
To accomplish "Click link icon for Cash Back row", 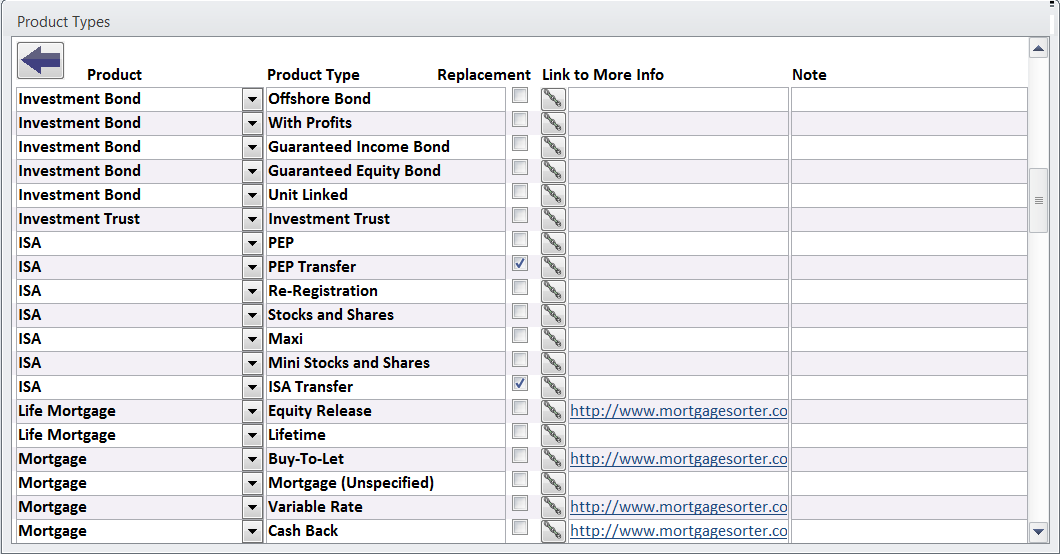I will [553, 531].
